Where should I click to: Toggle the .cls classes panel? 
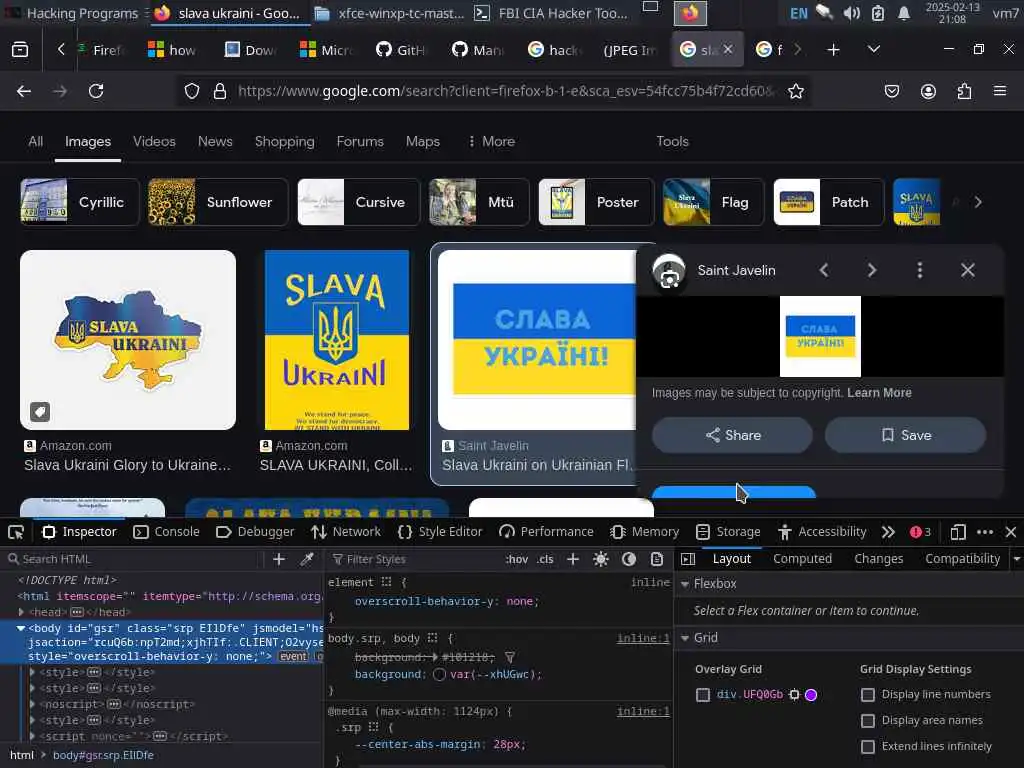545,559
